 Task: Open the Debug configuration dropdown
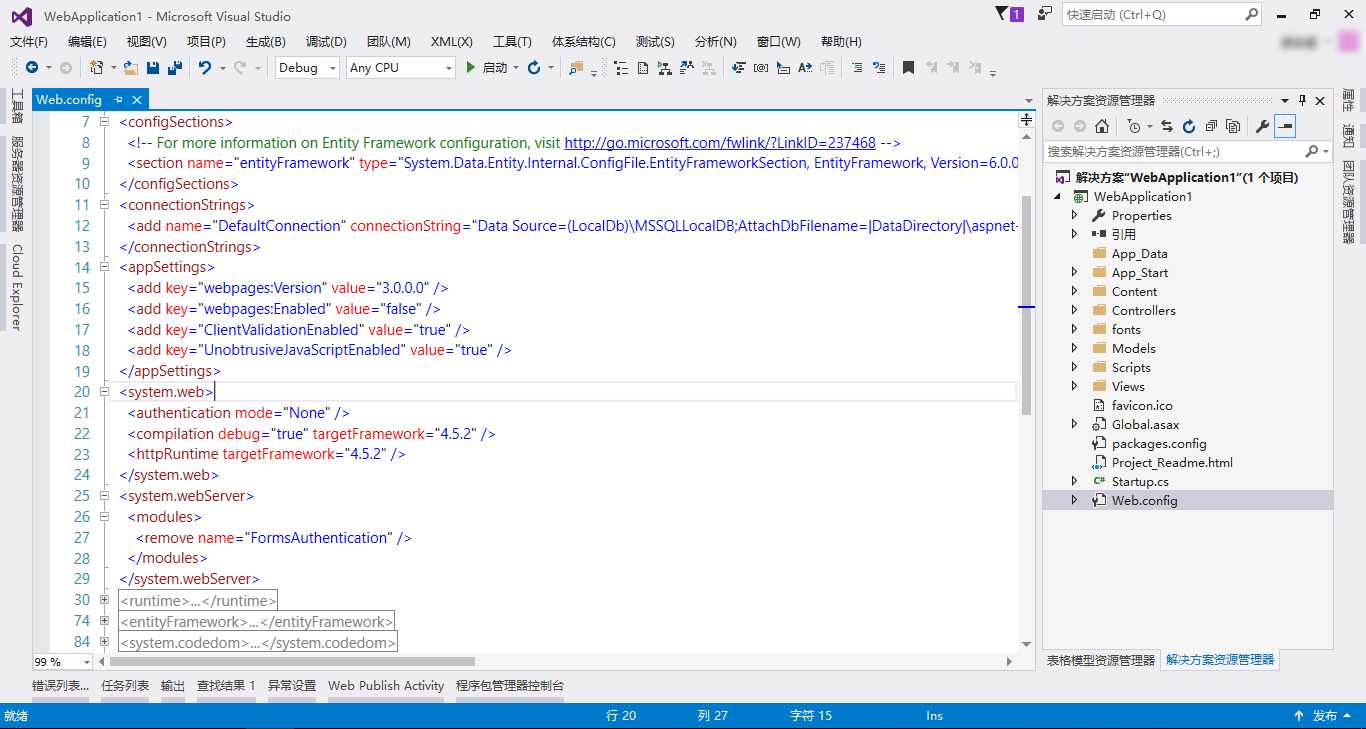[331, 68]
